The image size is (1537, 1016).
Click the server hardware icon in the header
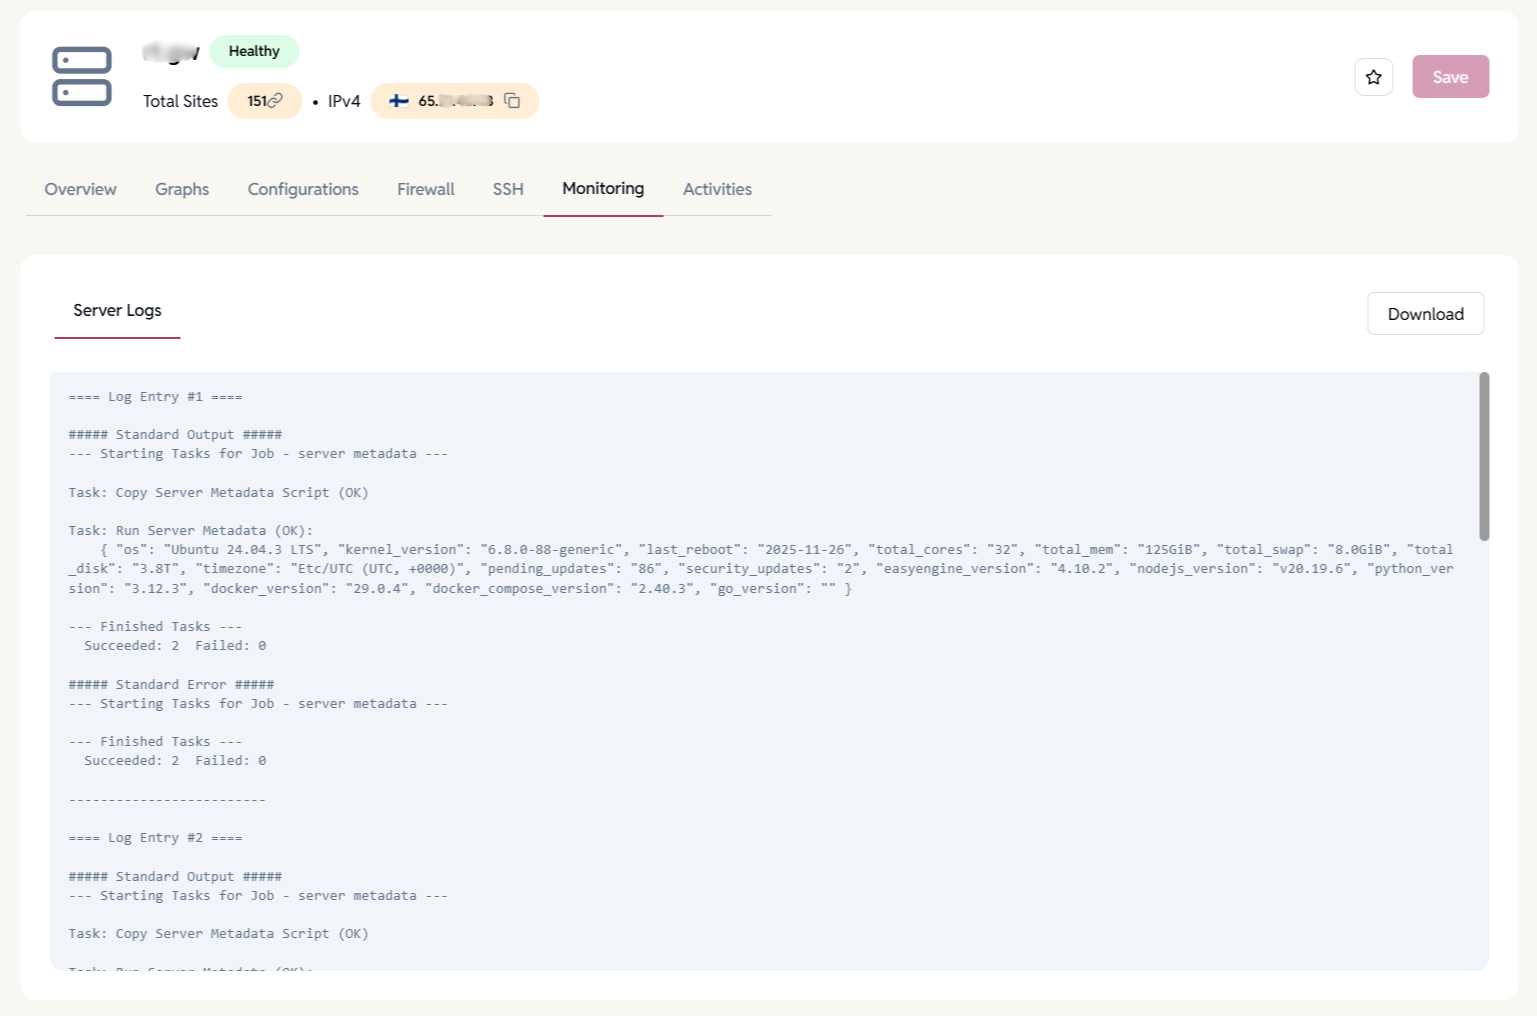click(x=81, y=75)
